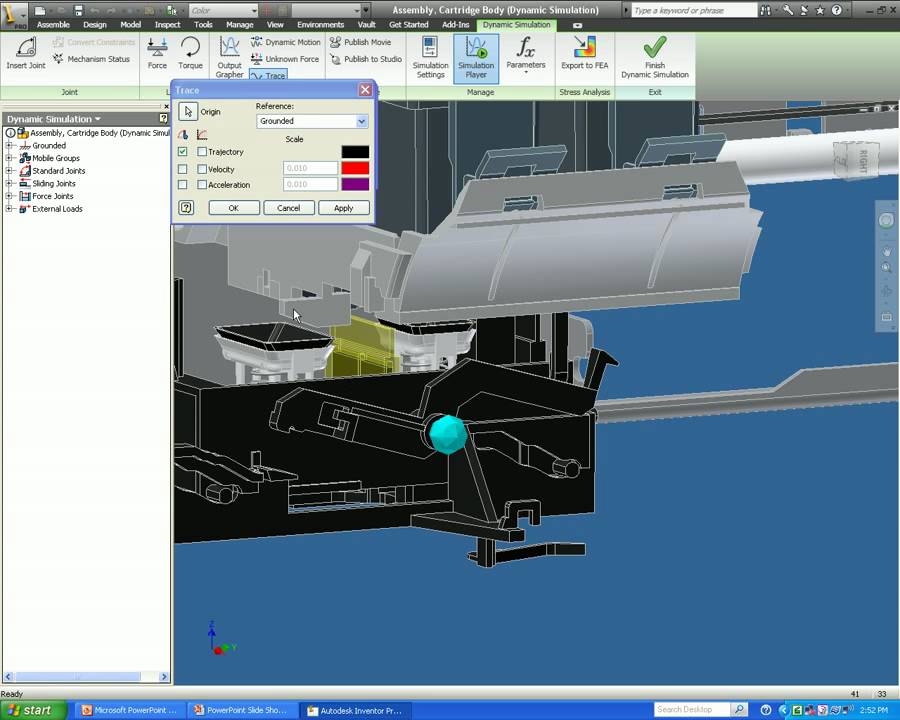
Task: Open the Color style dropdown in title bar
Action: [254, 10]
